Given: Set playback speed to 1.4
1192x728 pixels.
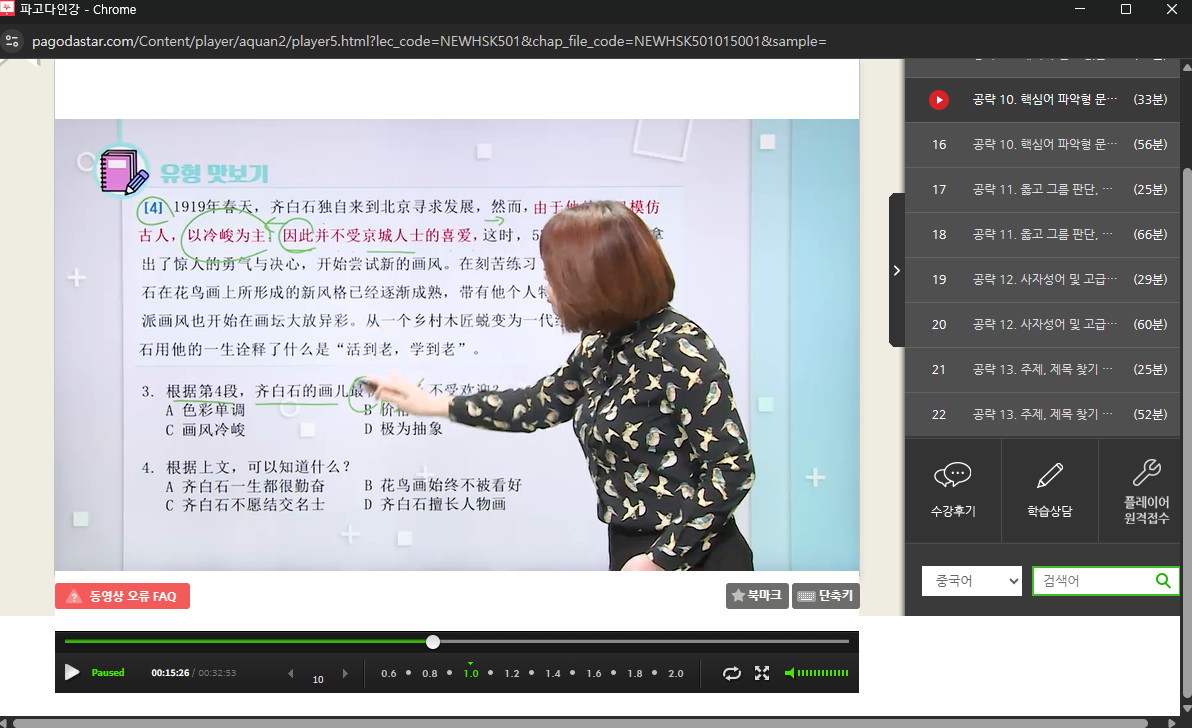Looking at the screenshot, I should [553, 673].
